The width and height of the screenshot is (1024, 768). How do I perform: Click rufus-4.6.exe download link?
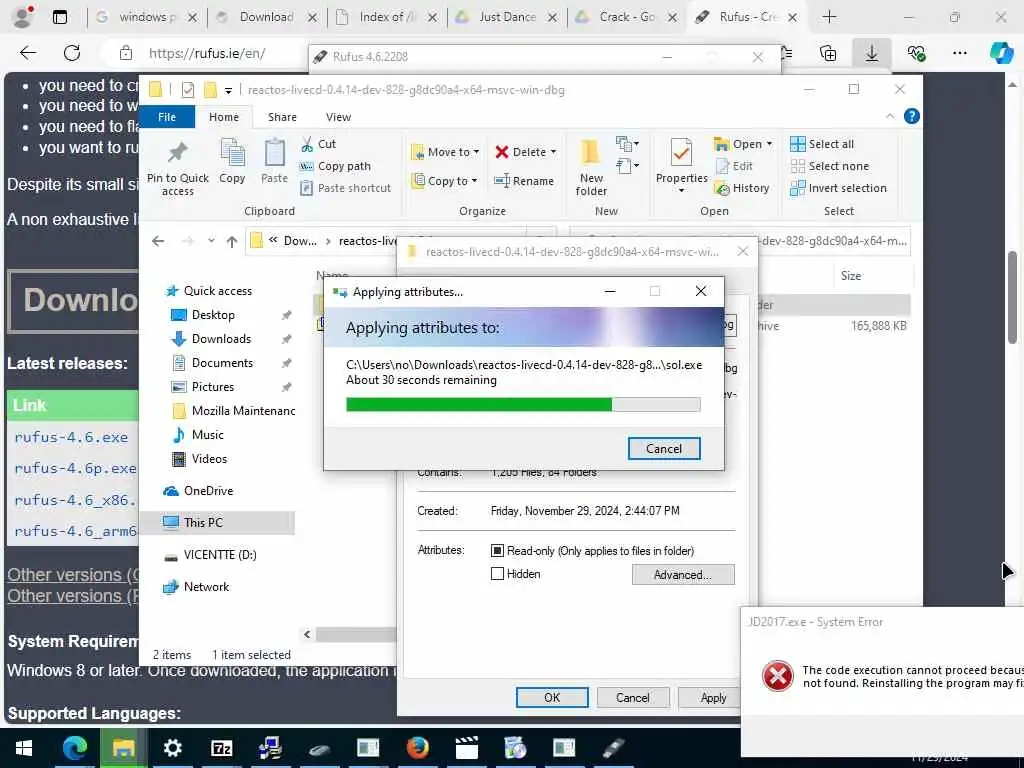click(71, 438)
